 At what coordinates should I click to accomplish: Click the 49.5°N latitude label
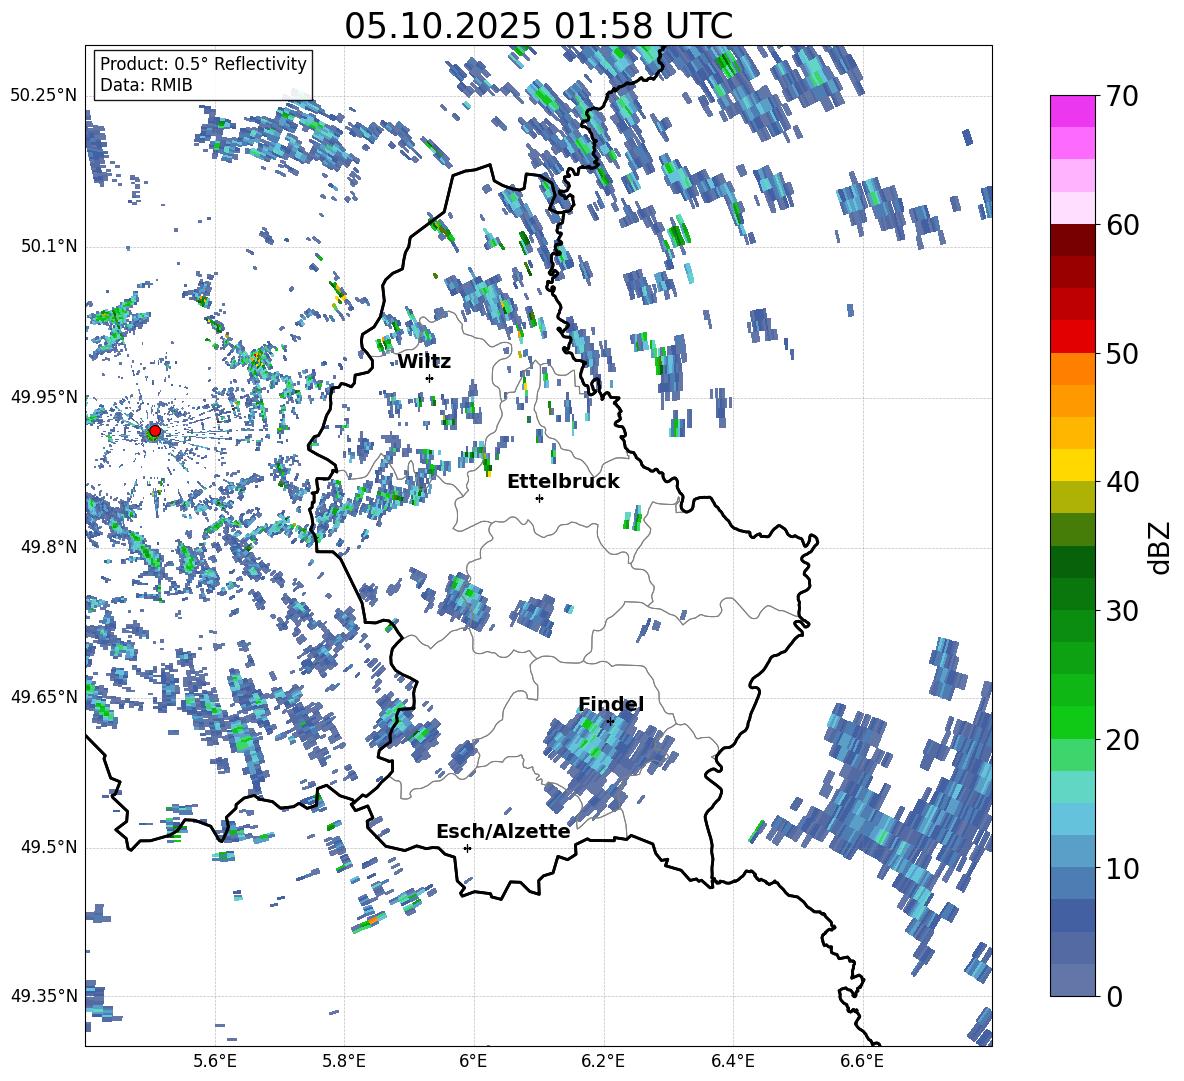pyautogui.click(x=48, y=846)
